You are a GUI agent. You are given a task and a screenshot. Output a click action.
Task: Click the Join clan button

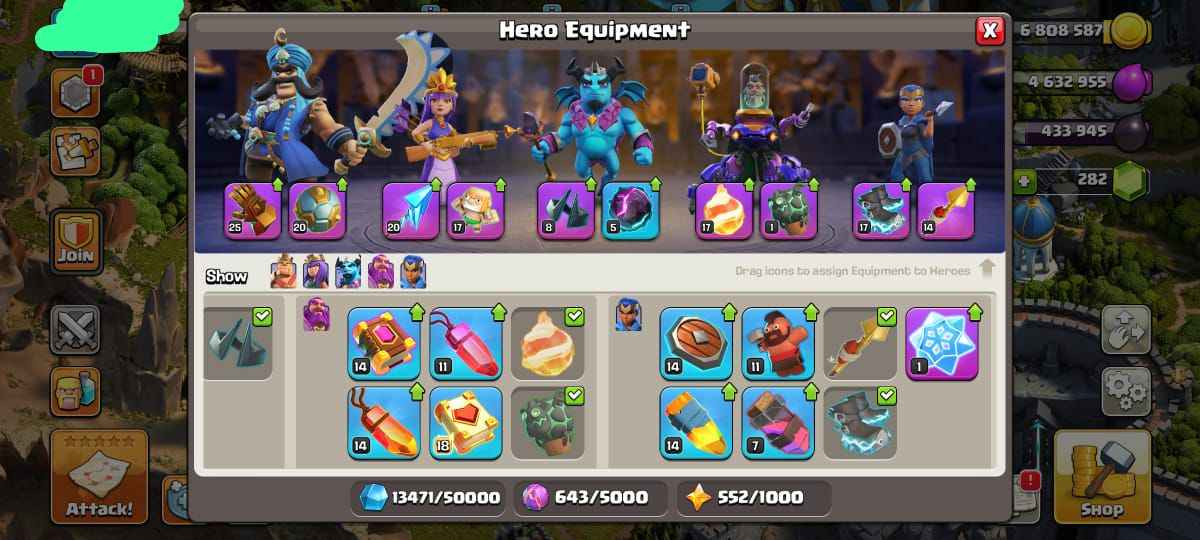(76, 240)
